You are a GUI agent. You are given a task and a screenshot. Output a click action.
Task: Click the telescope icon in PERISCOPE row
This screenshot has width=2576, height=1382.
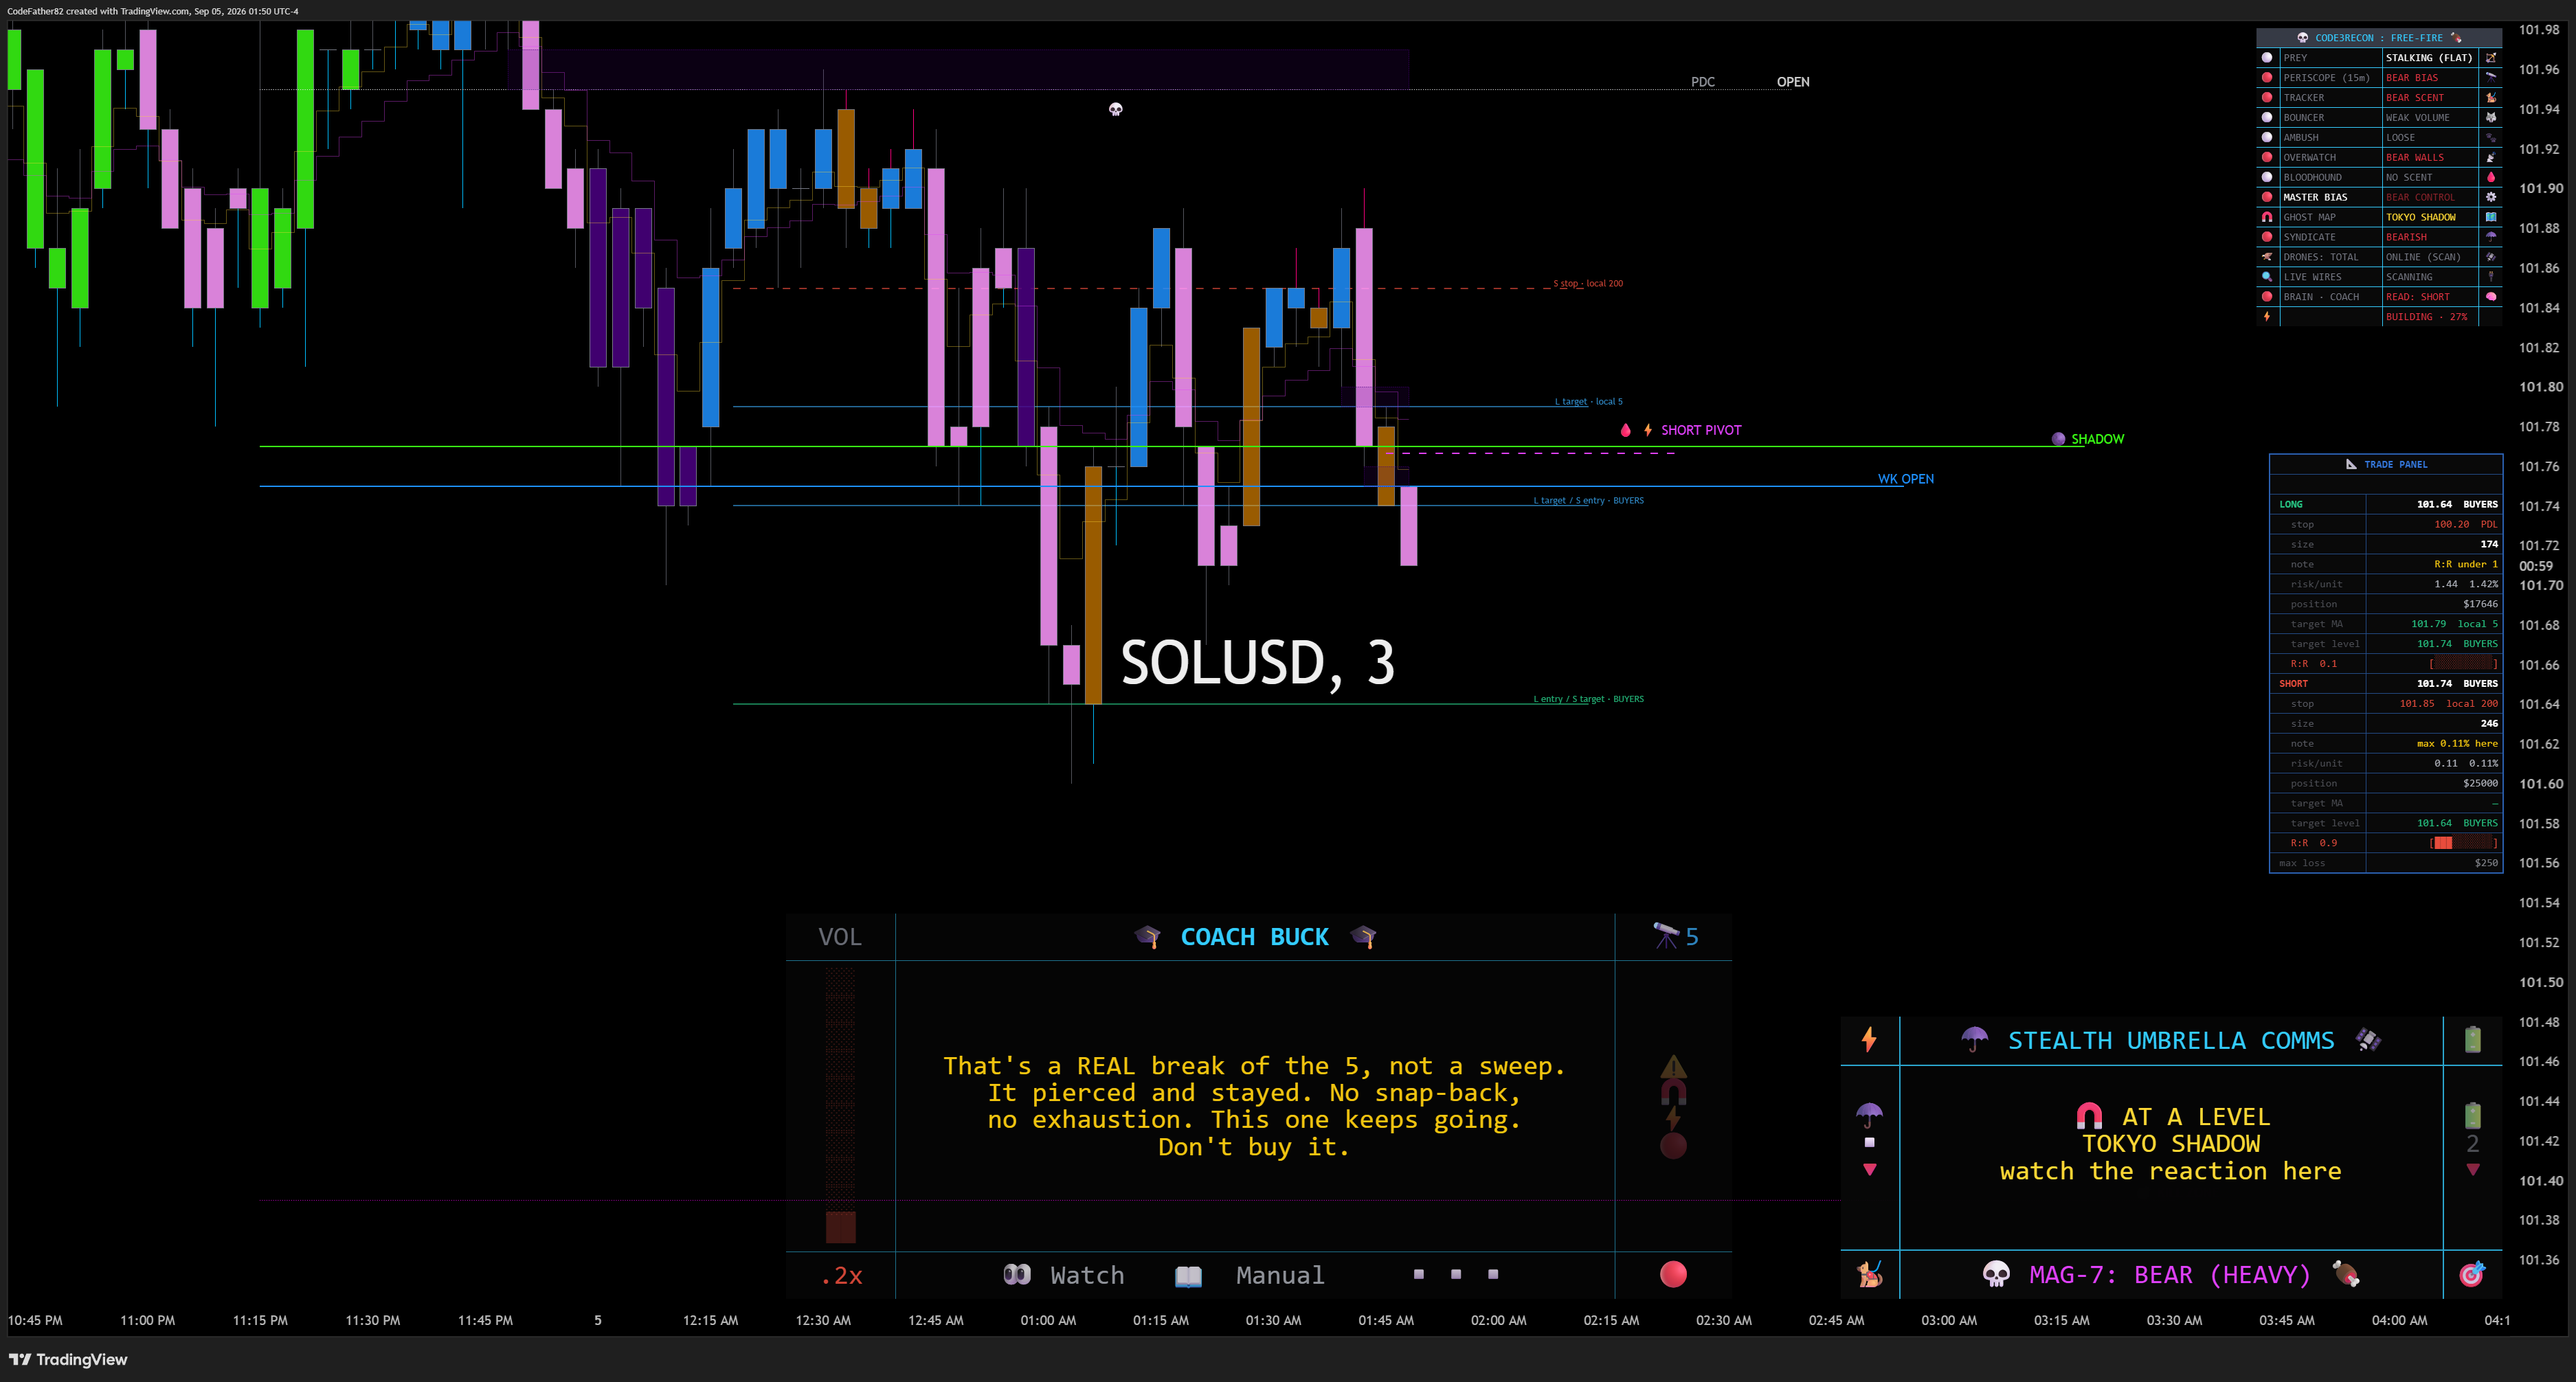pyautogui.click(x=2491, y=77)
